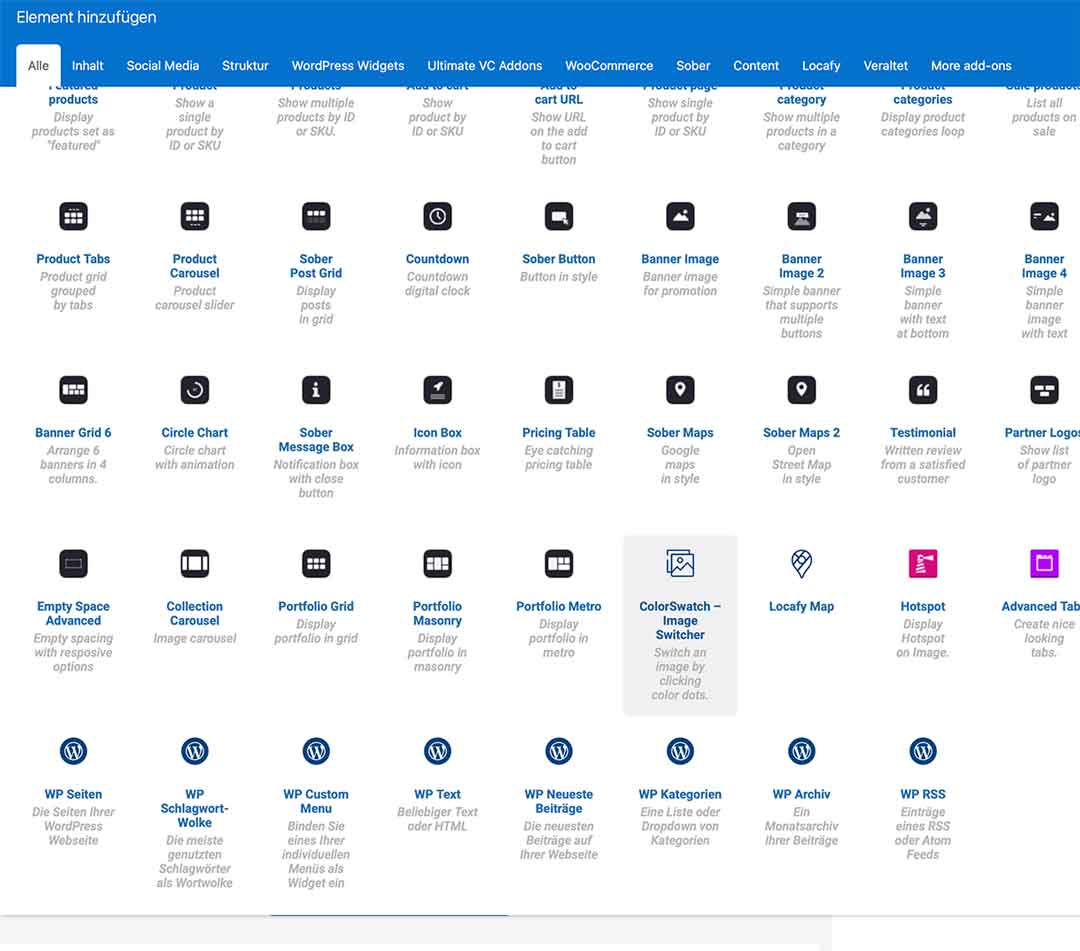This screenshot has width=1080, height=951.
Task: Click the Portfolio Masonry icon
Action: tap(437, 564)
